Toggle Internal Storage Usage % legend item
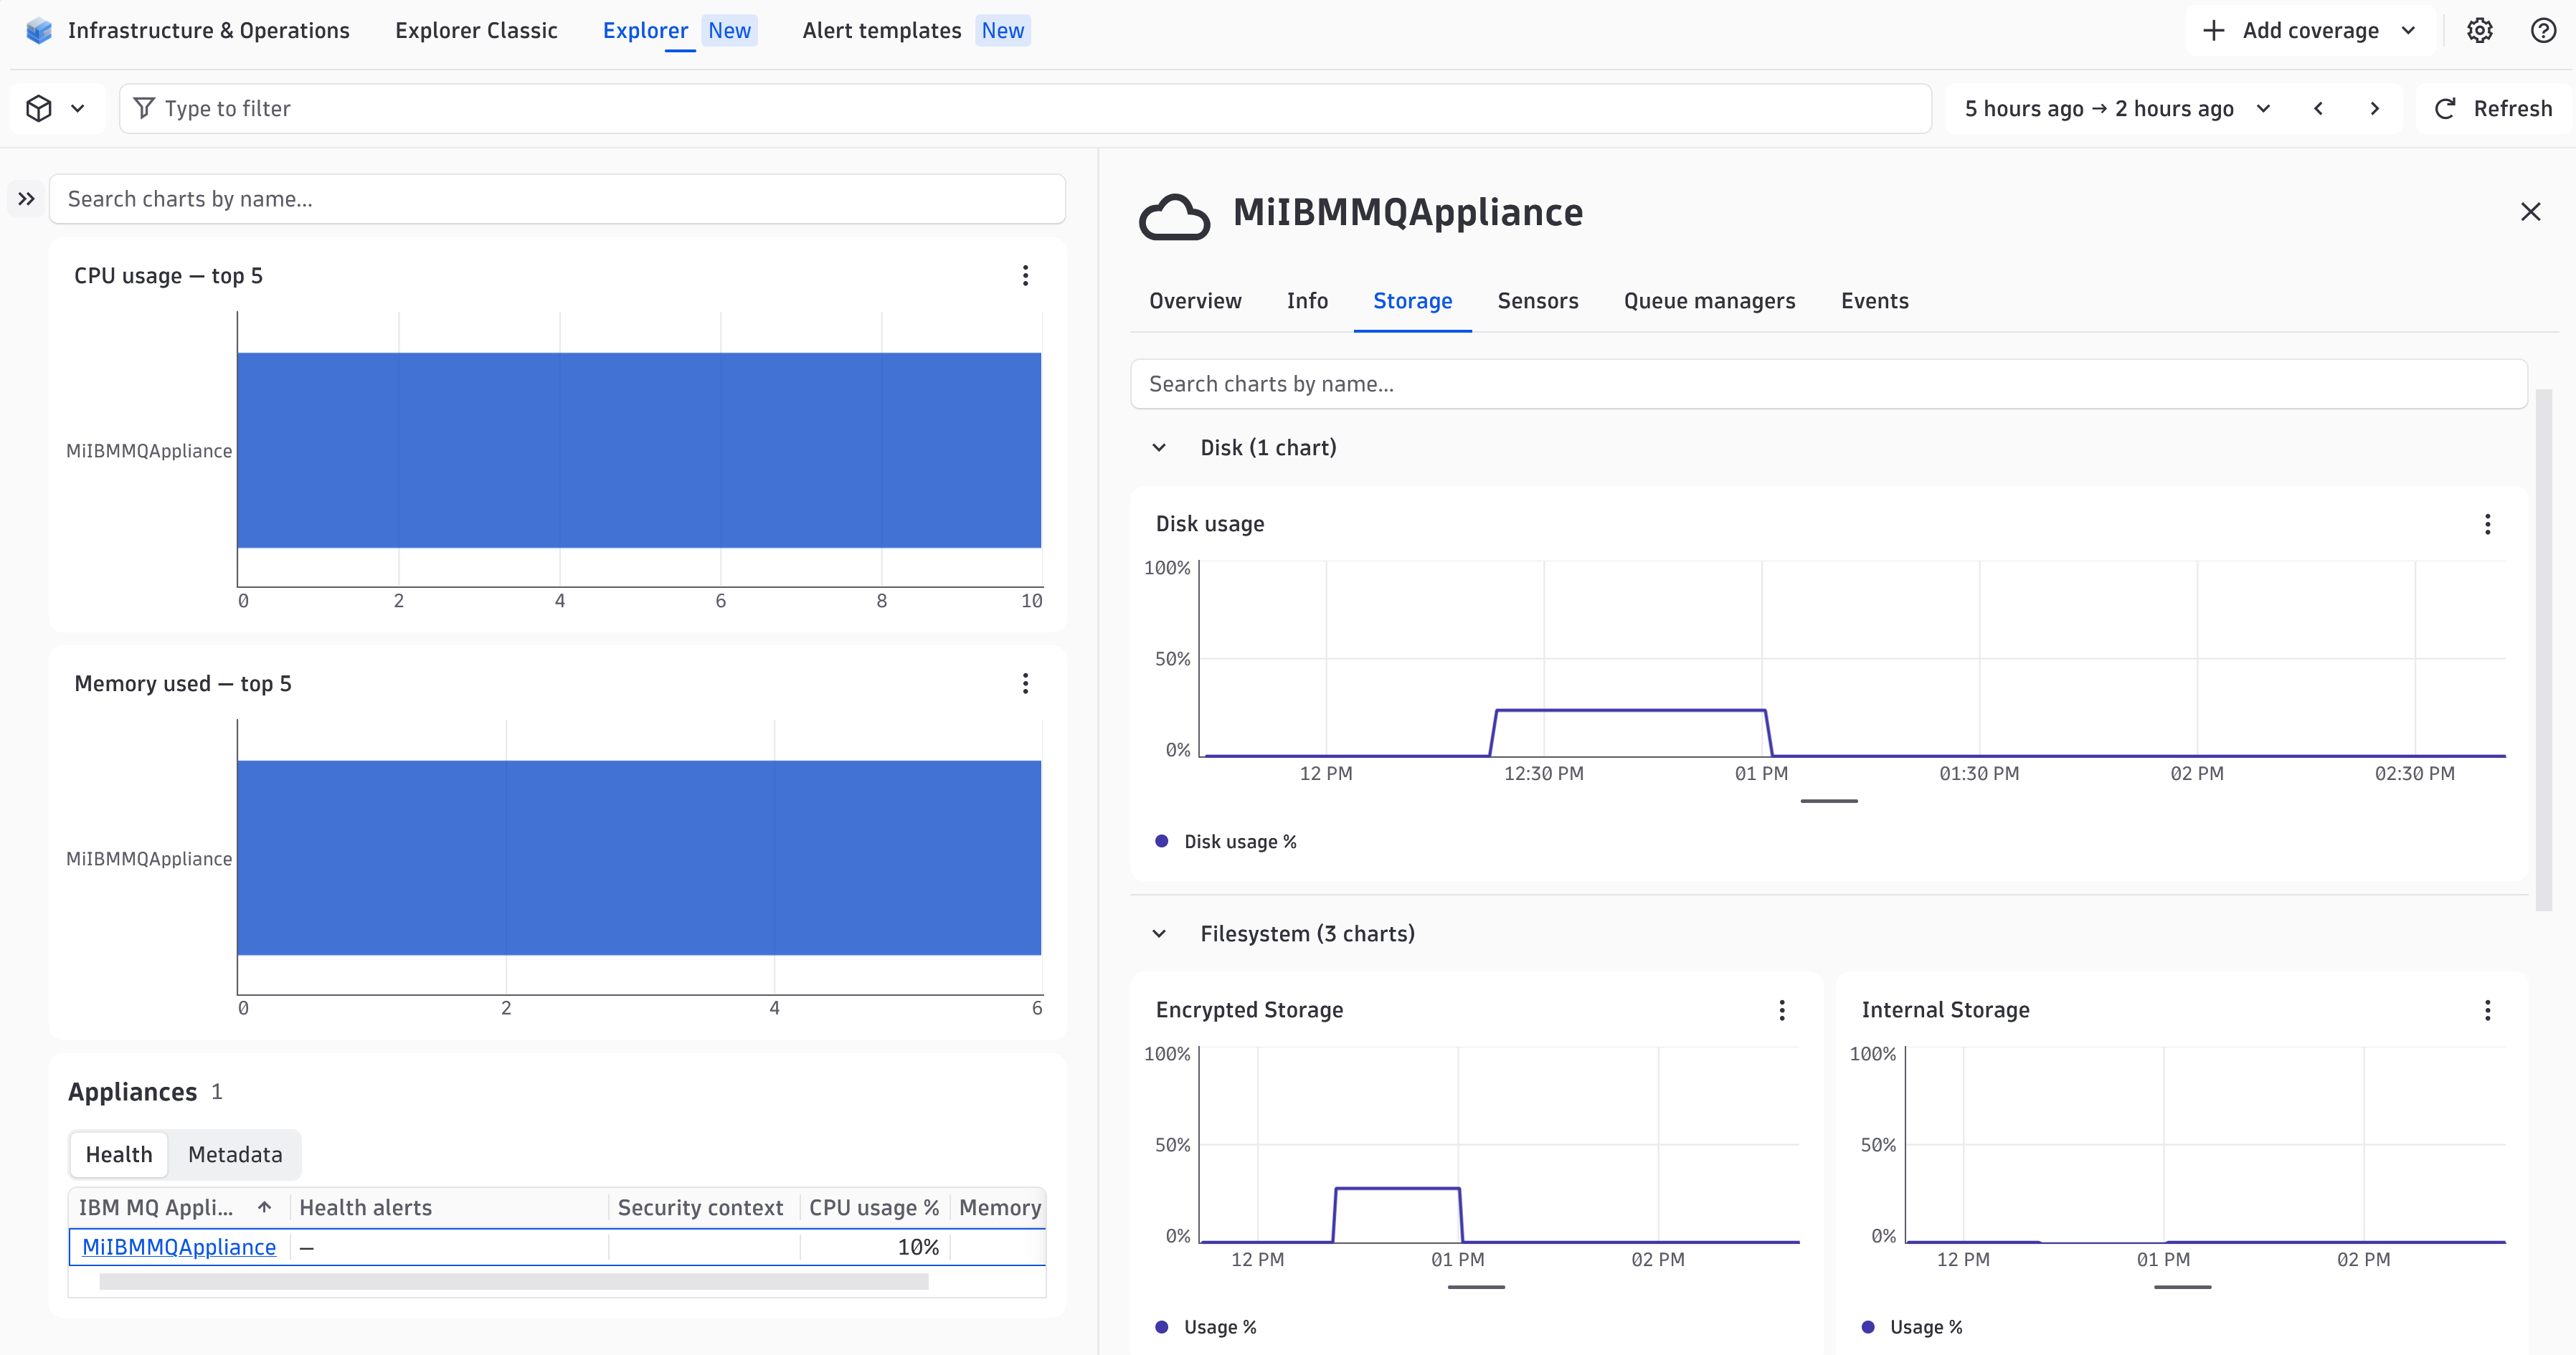The width and height of the screenshot is (2576, 1355). (1911, 1327)
